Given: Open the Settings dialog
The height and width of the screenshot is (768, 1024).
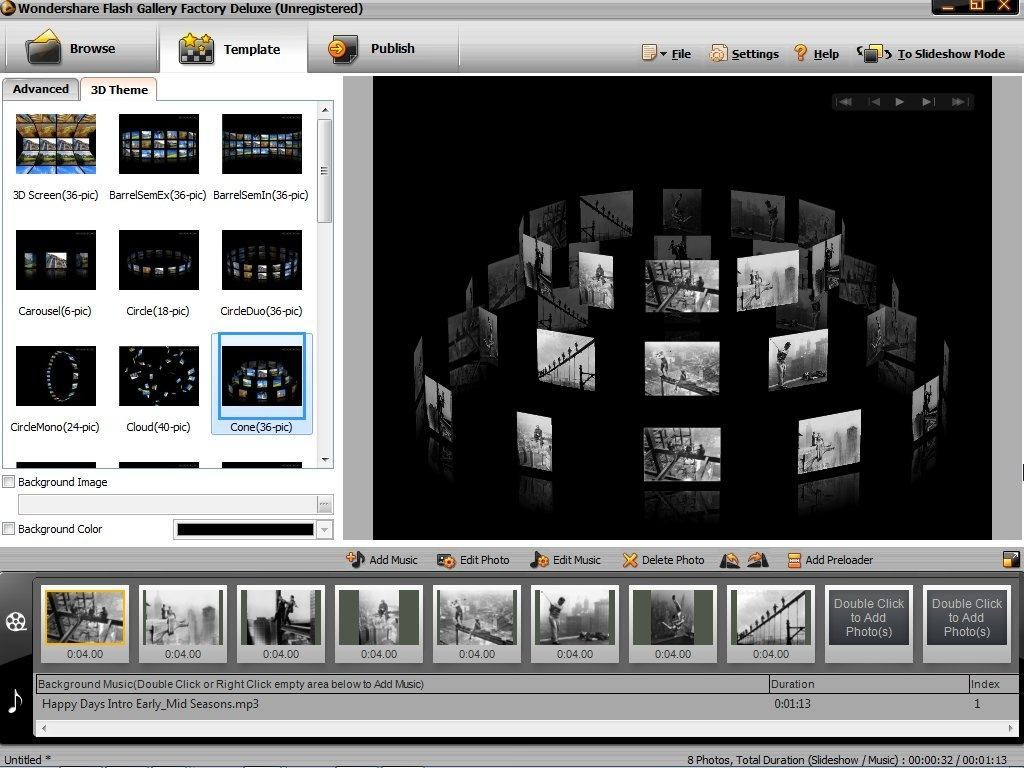Looking at the screenshot, I should pos(745,54).
